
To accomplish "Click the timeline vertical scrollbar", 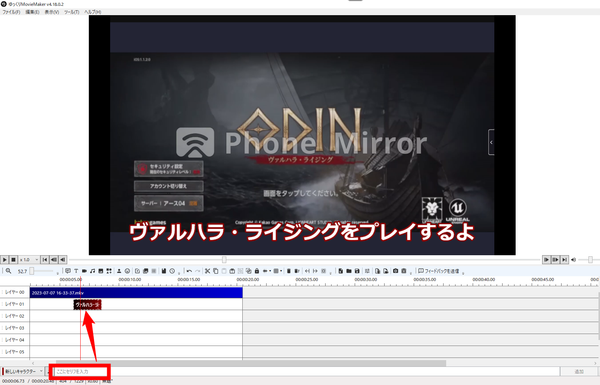I will pyautogui.click(x=598, y=316).
